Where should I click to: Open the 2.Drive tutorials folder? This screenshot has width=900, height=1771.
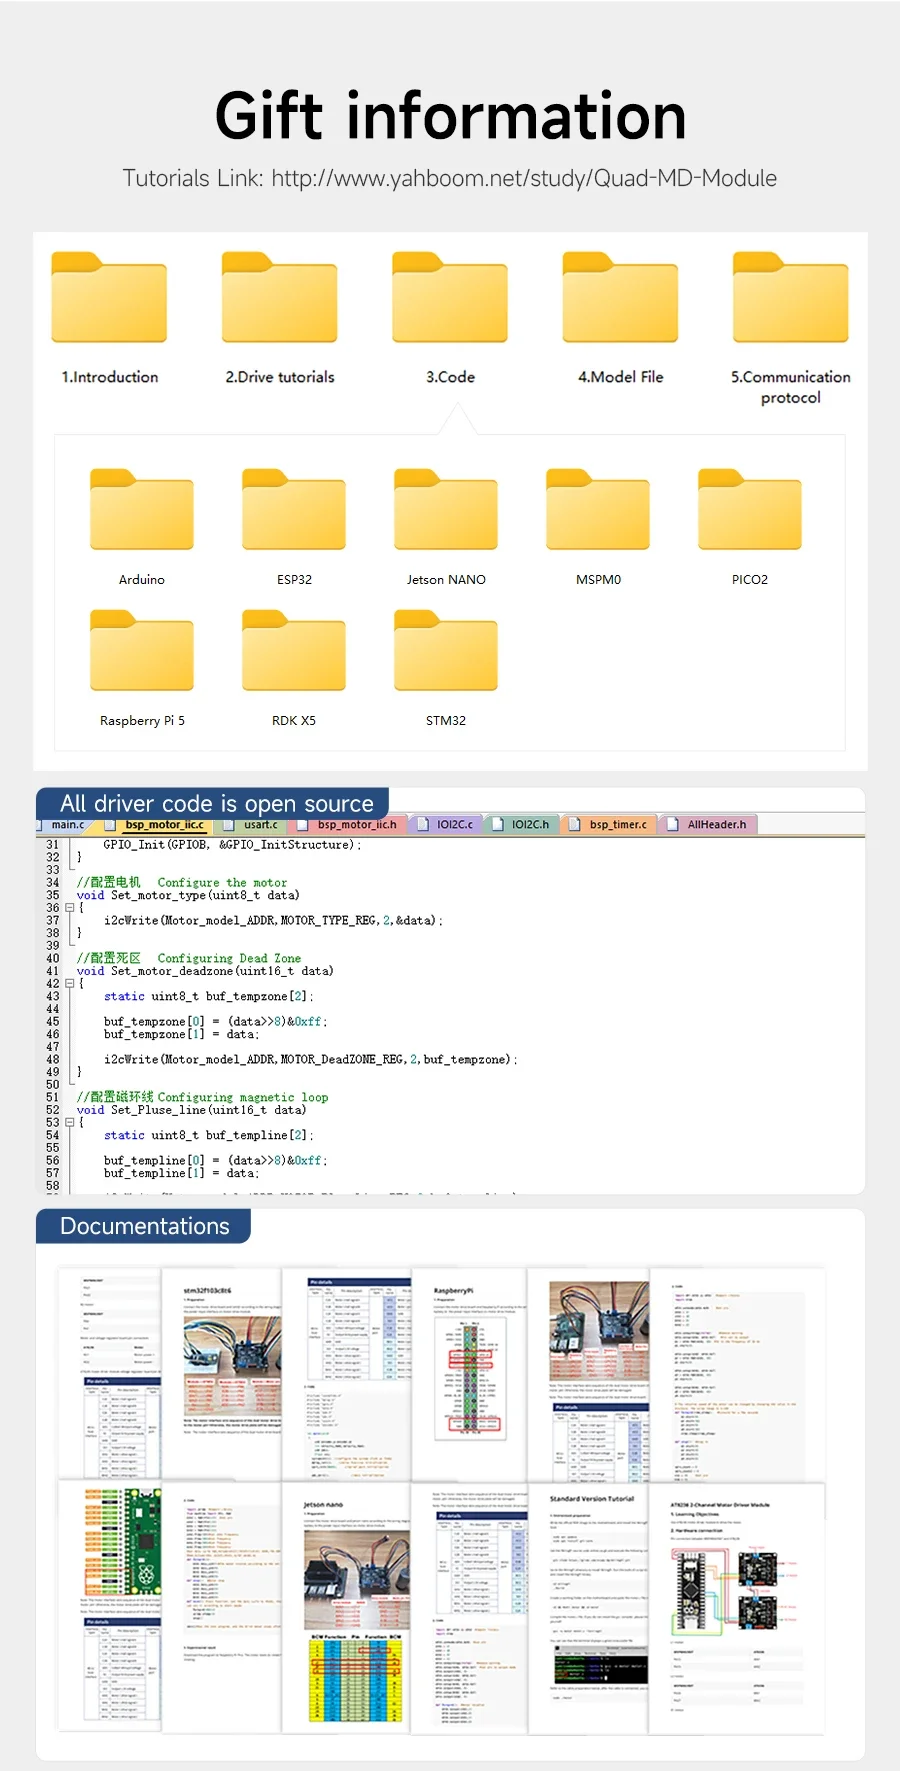(x=279, y=318)
